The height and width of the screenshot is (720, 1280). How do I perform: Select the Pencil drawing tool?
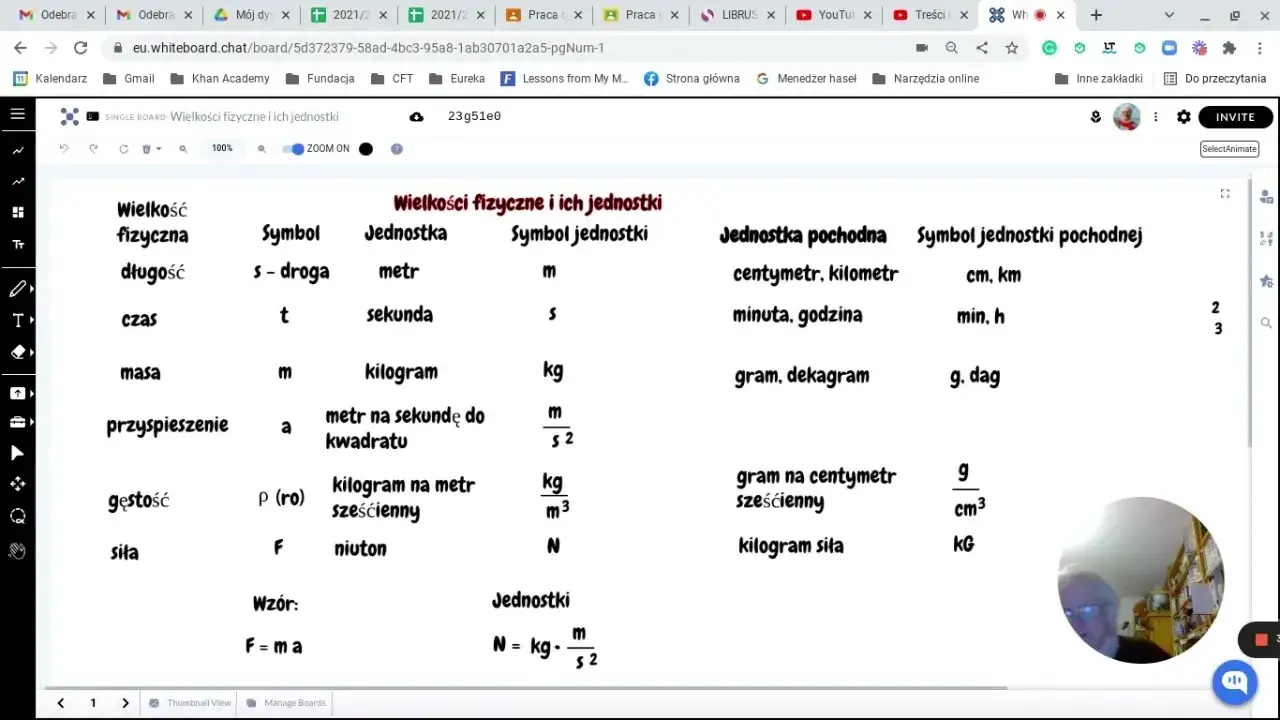pos(17,288)
